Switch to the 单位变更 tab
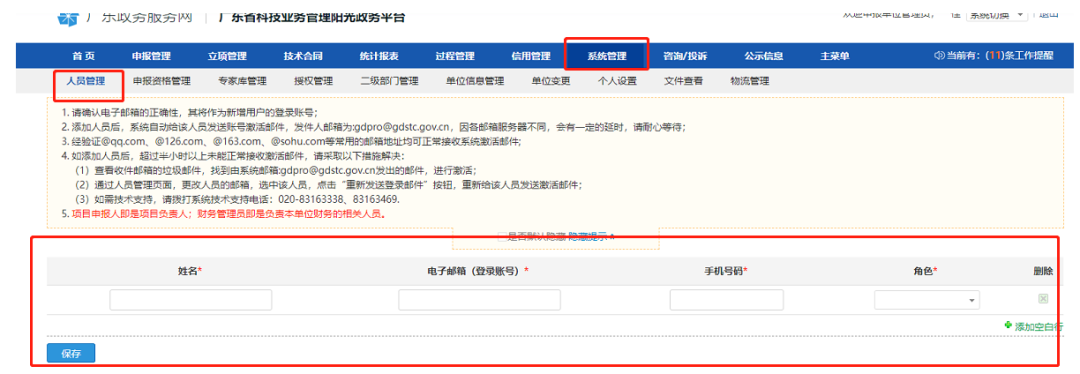This screenshot has width=1080, height=374. pos(550,81)
